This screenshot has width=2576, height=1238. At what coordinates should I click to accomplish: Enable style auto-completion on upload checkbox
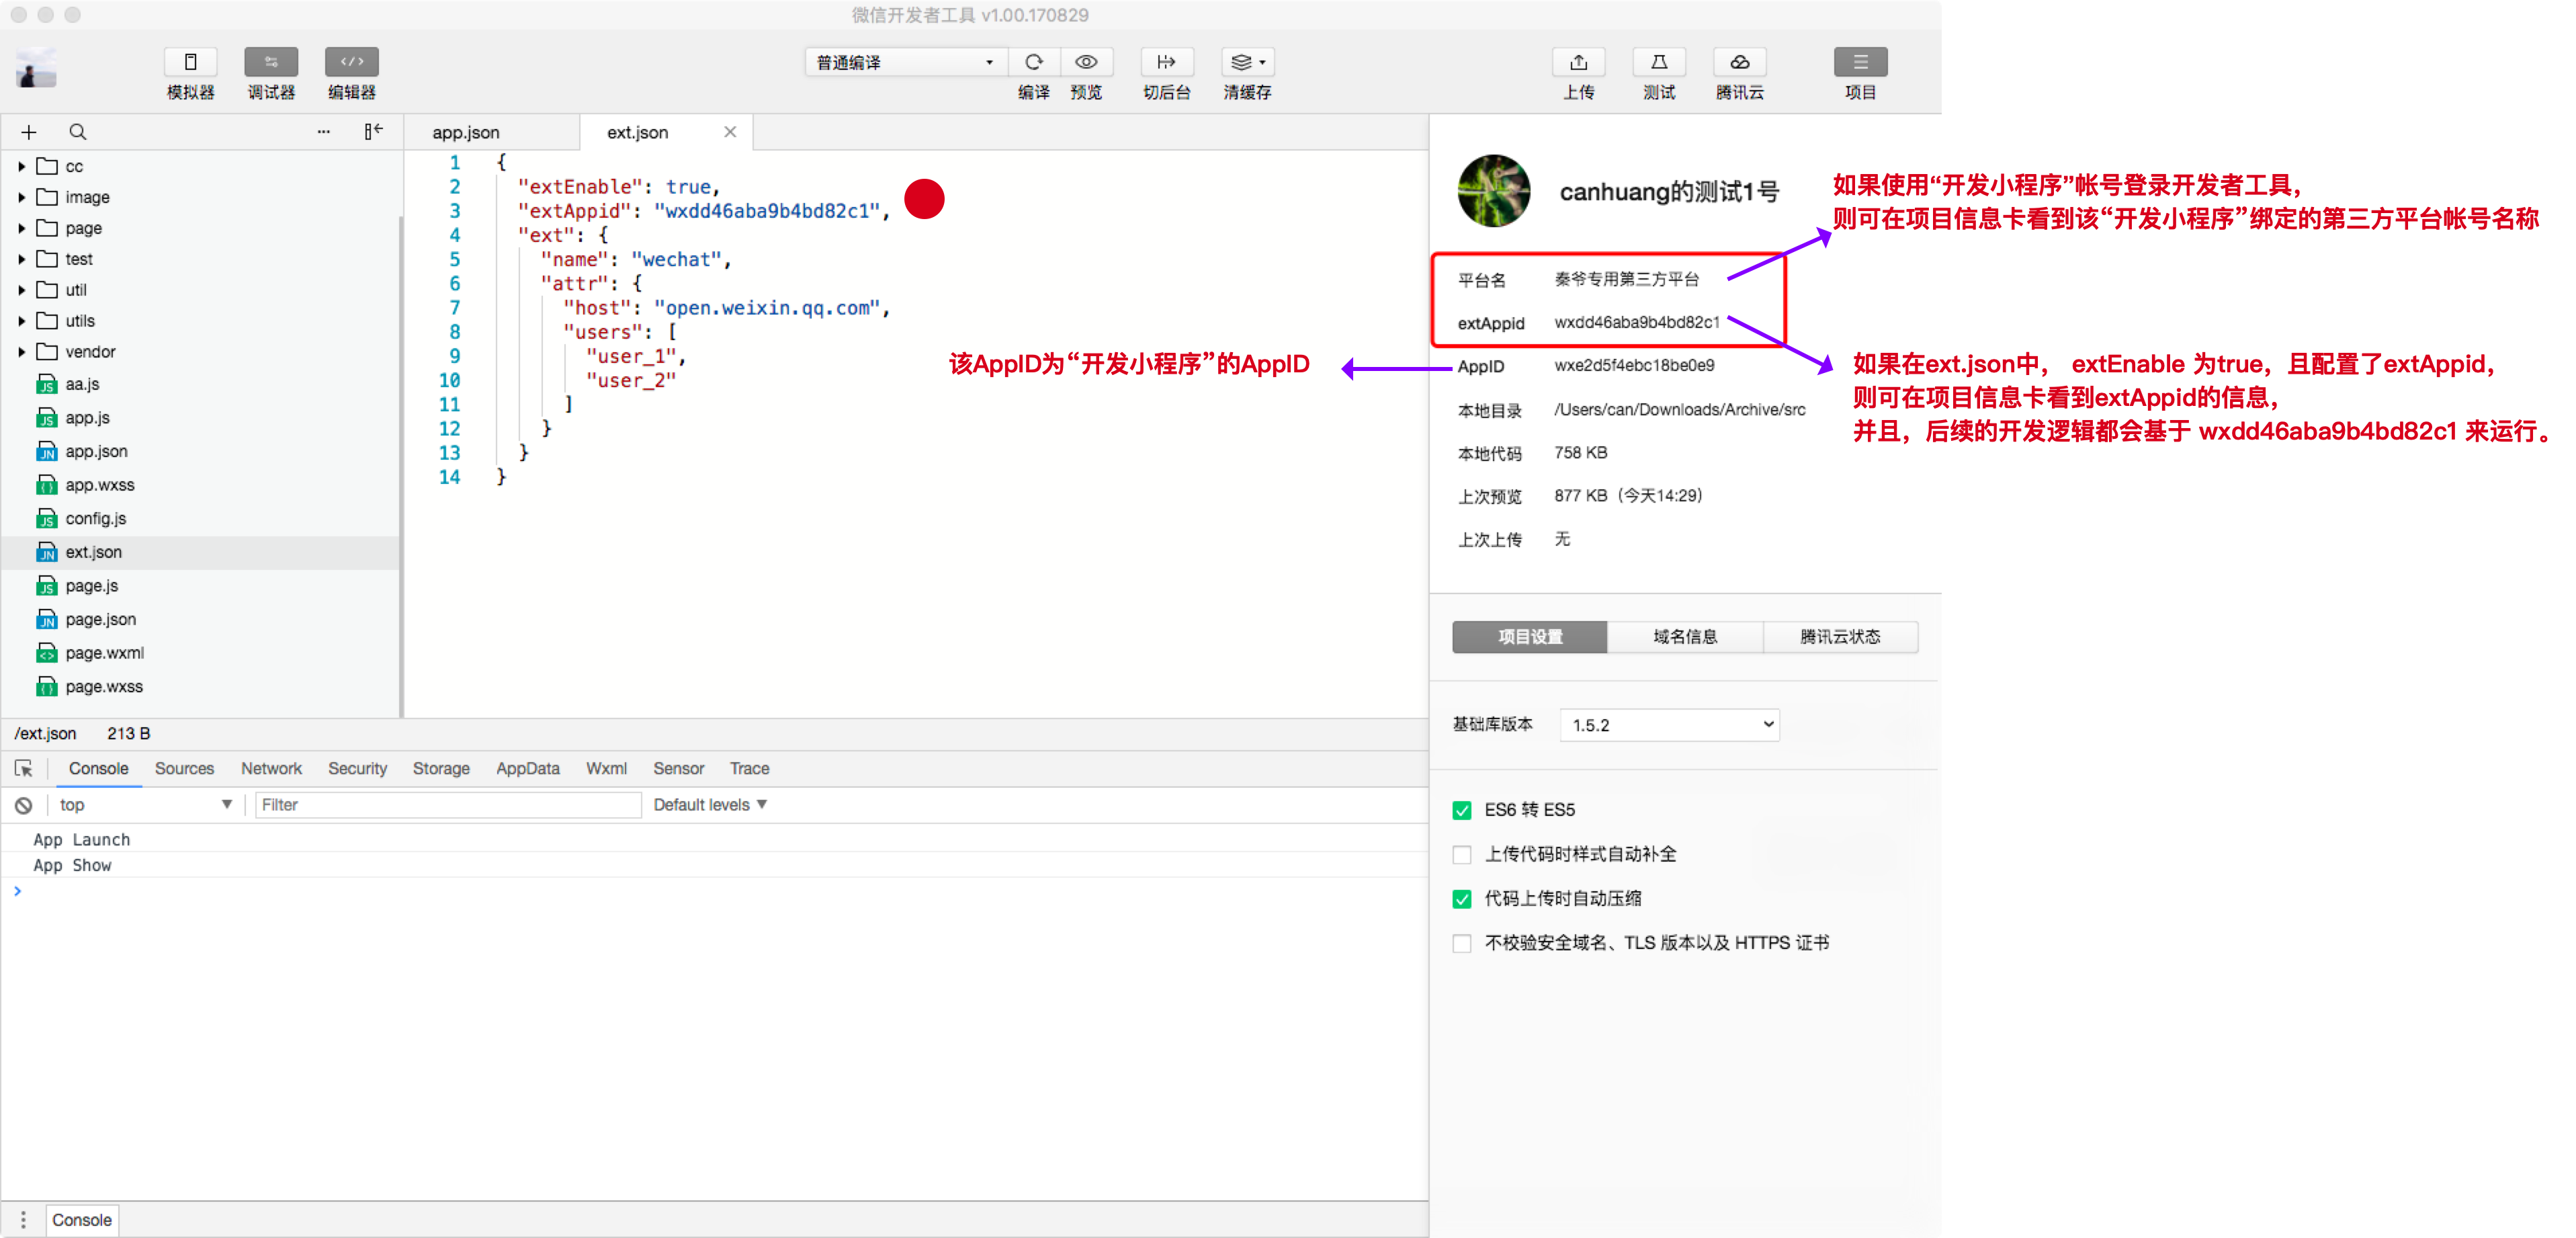click(x=1462, y=854)
